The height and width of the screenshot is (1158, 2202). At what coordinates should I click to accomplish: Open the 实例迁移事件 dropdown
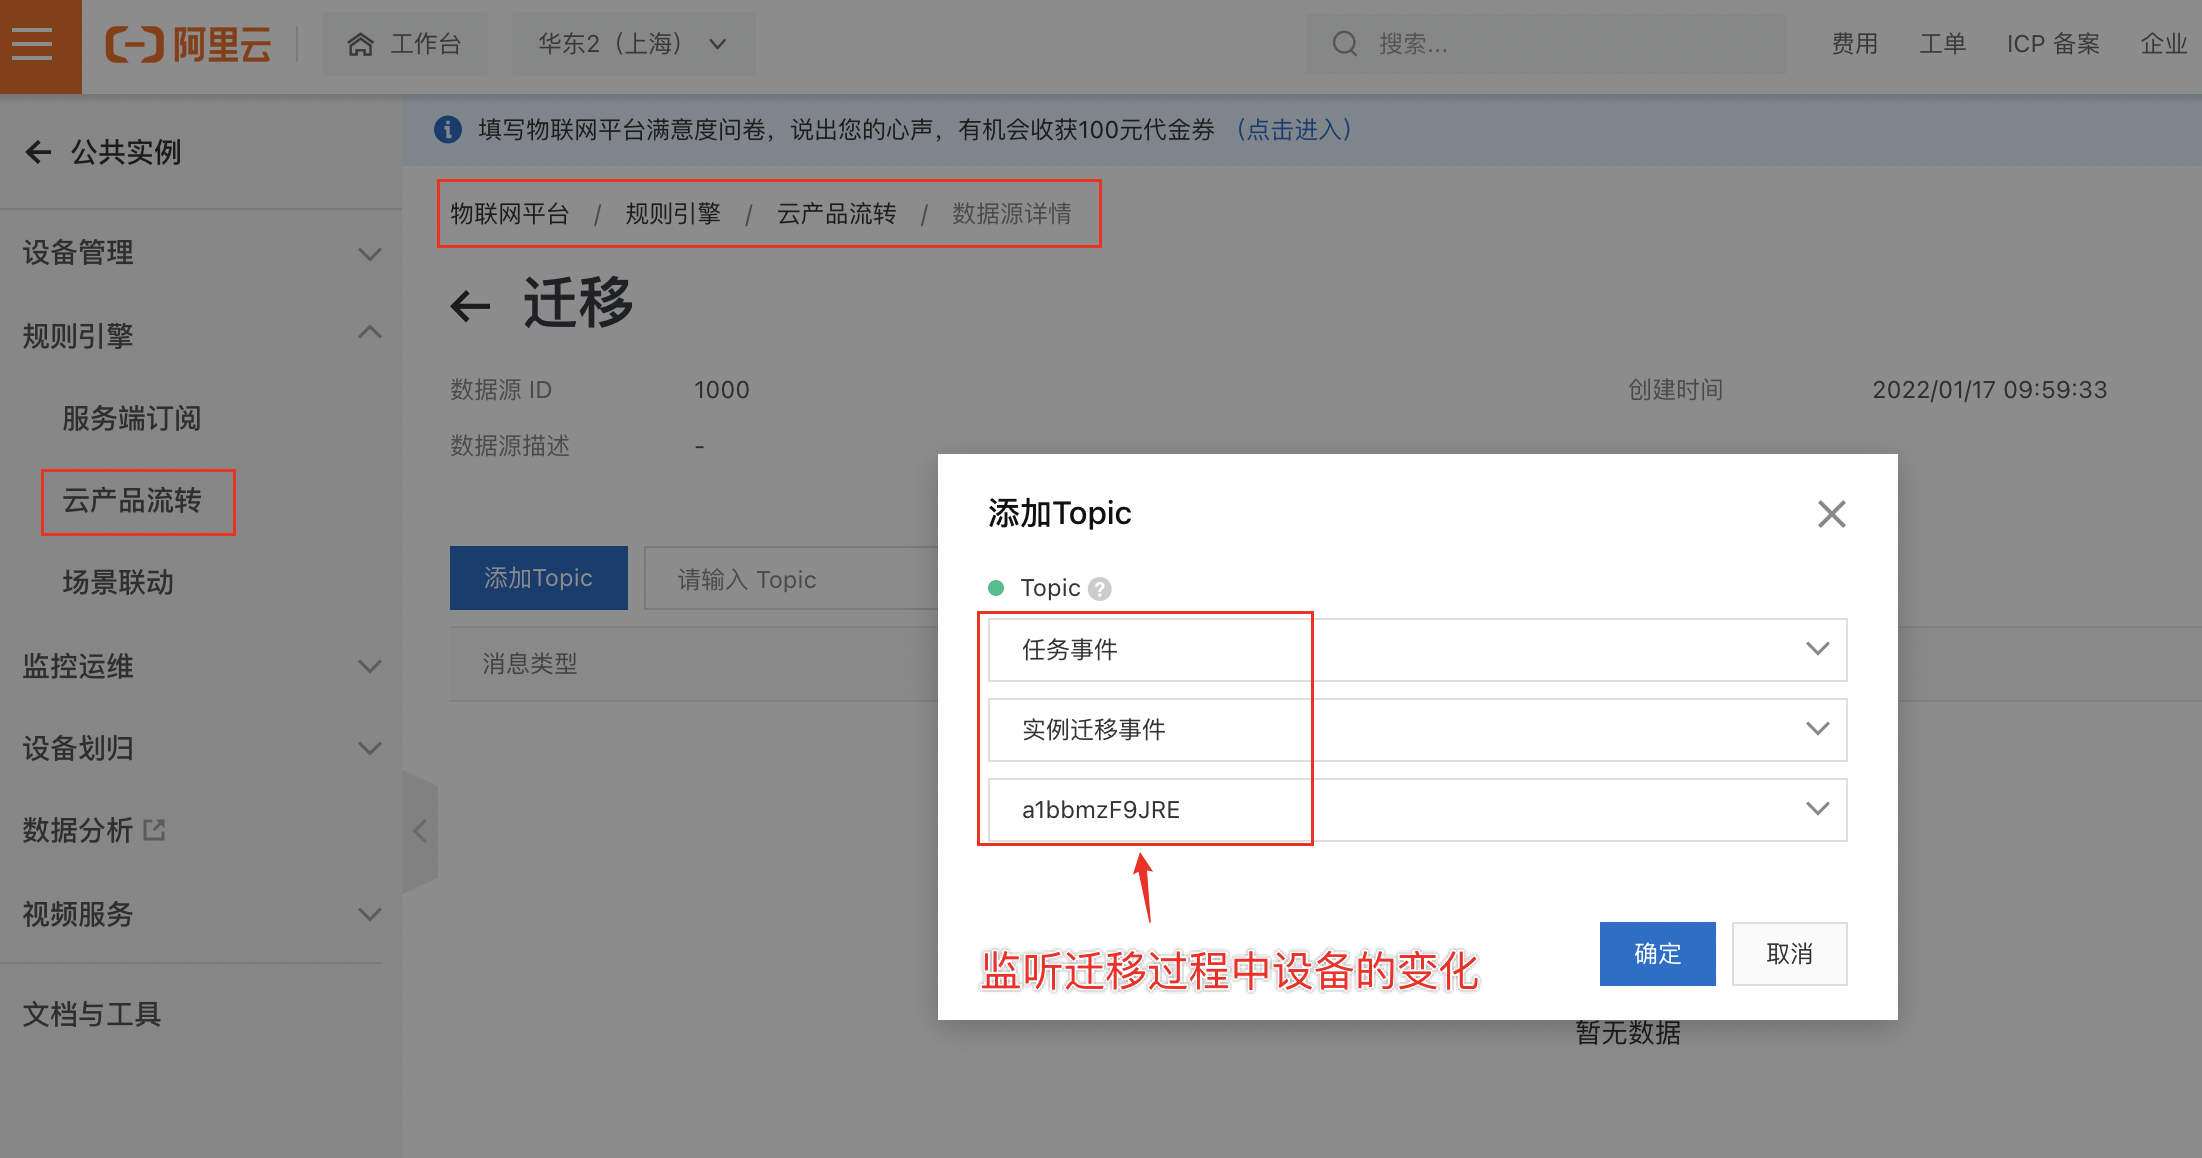pos(1417,730)
